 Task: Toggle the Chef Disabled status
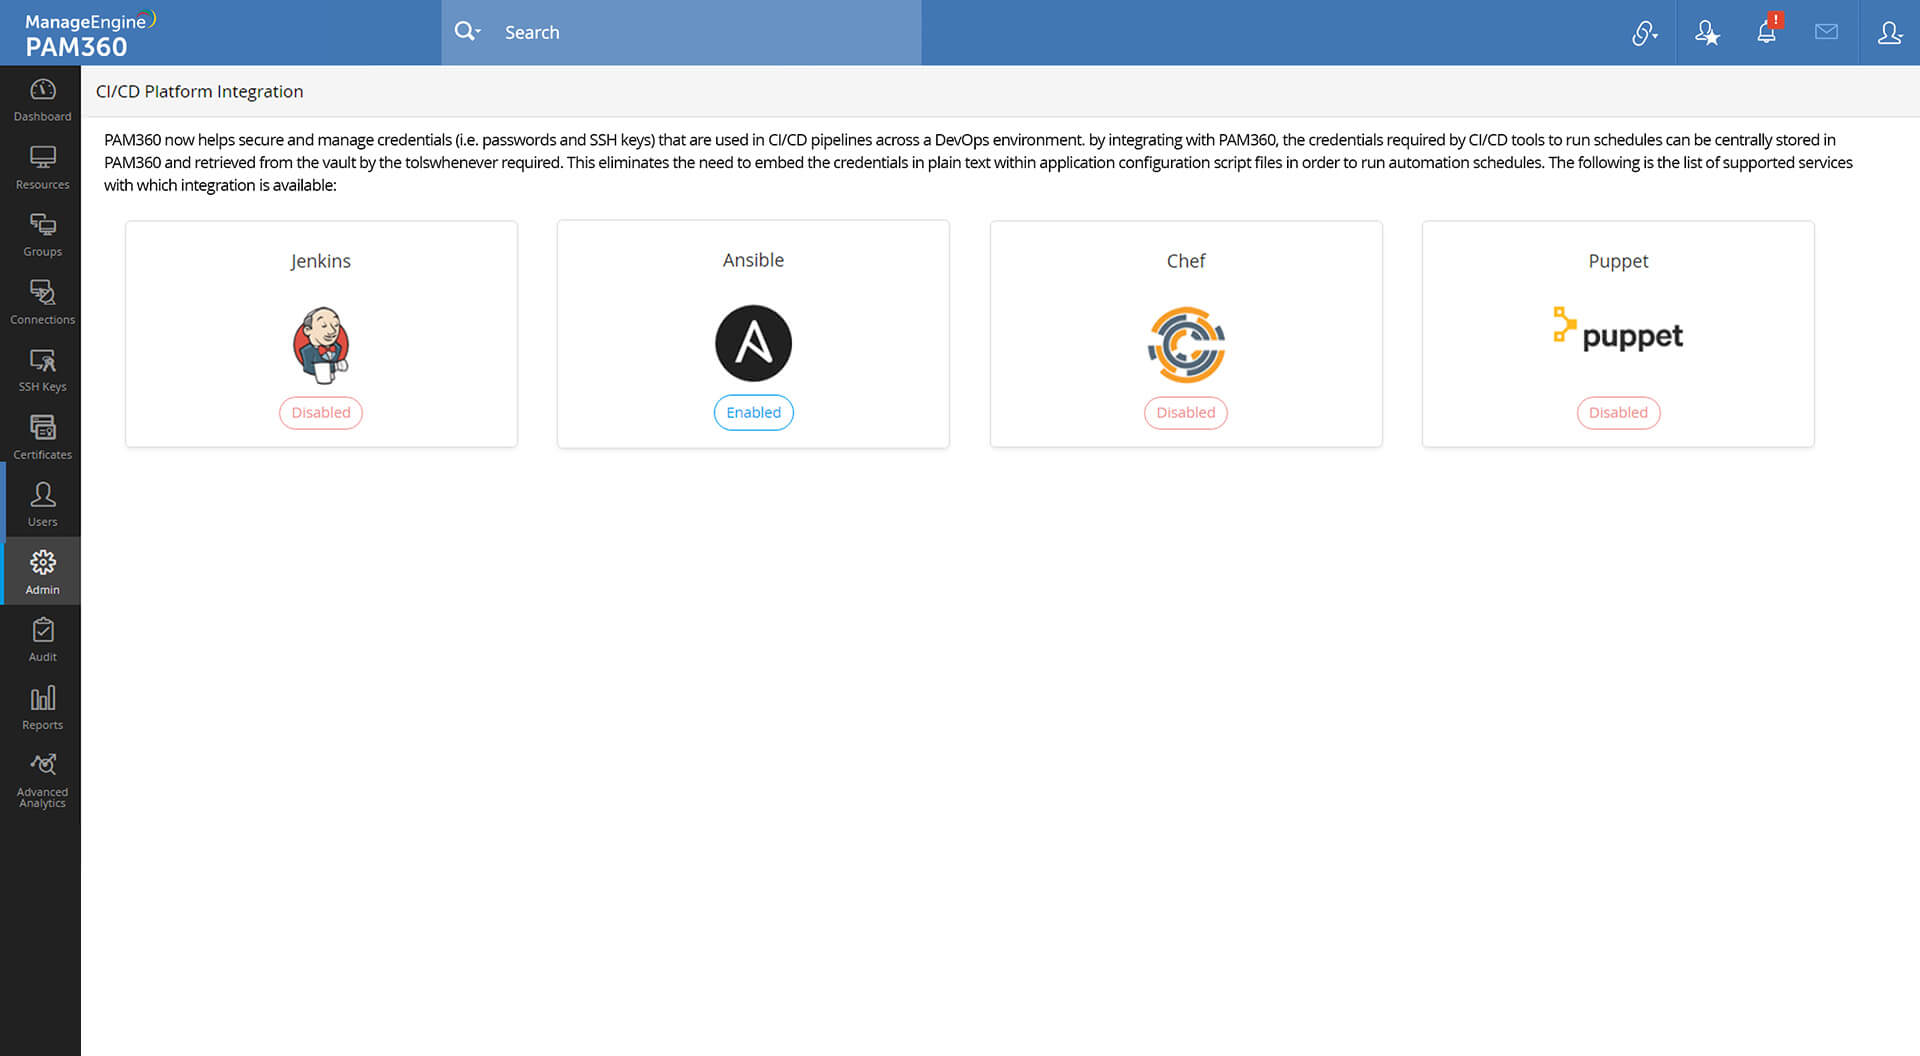(1186, 413)
